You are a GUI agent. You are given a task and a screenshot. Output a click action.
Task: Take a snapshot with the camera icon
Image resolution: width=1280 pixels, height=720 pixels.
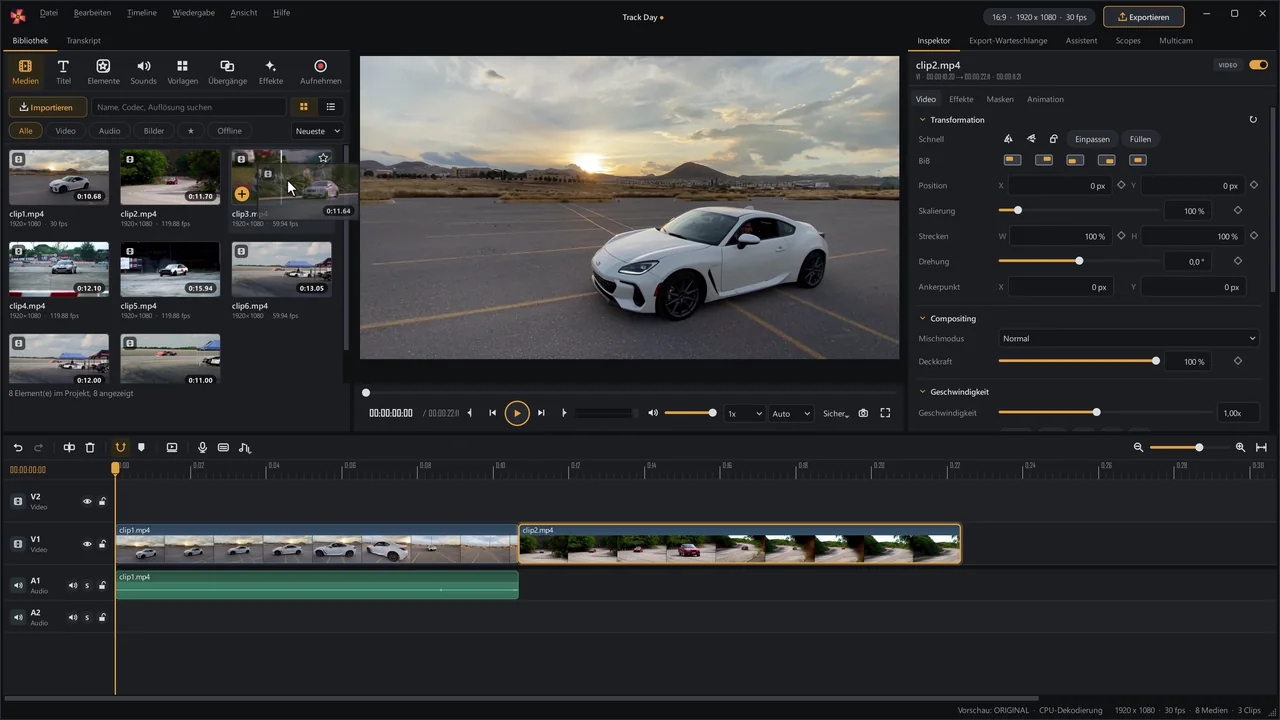point(863,413)
